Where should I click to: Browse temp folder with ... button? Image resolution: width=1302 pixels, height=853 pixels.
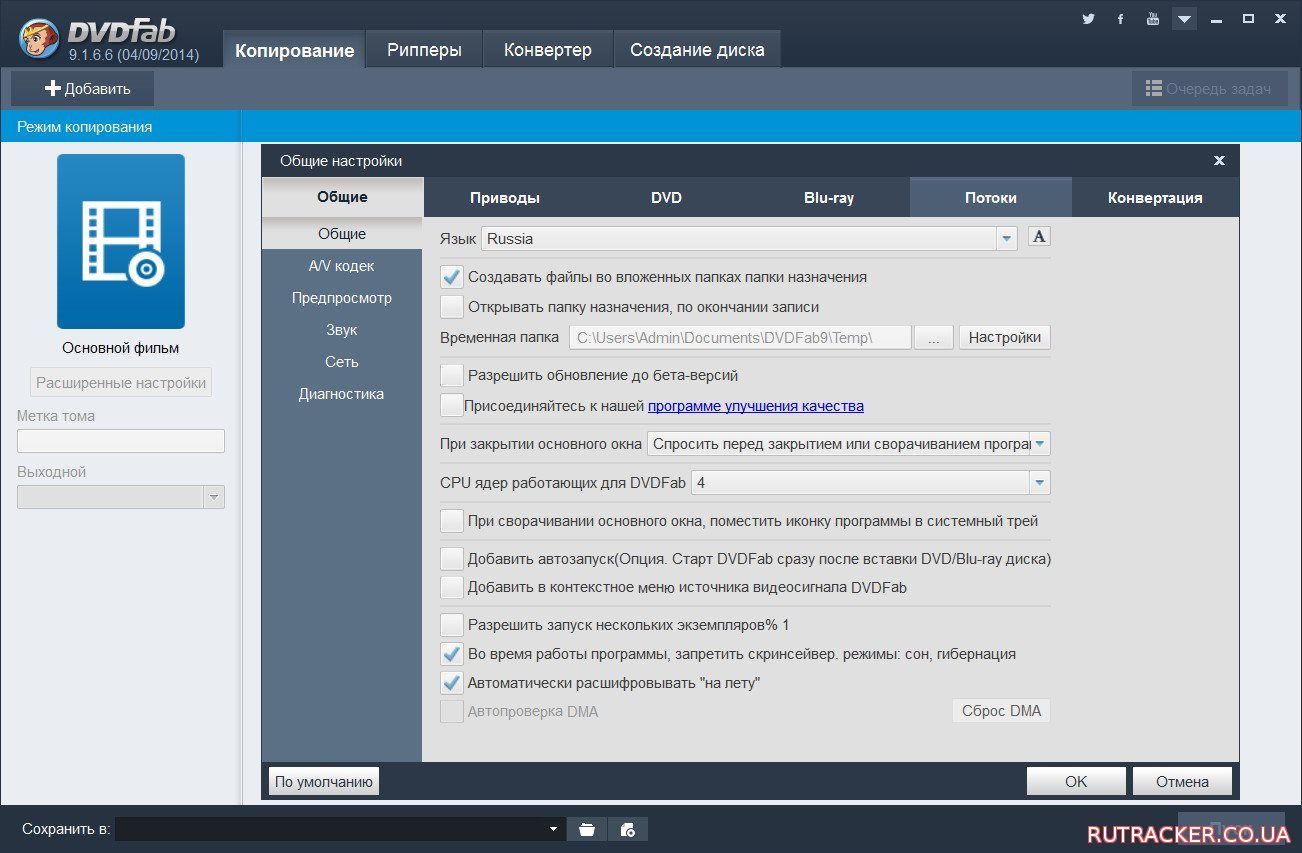(934, 337)
